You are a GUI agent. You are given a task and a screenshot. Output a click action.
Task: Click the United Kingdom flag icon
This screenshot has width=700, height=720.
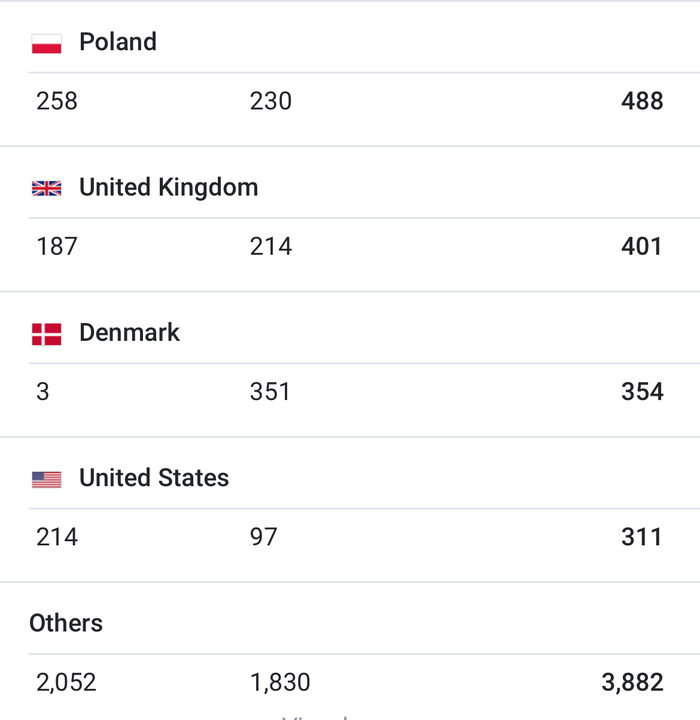coord(47,188)
